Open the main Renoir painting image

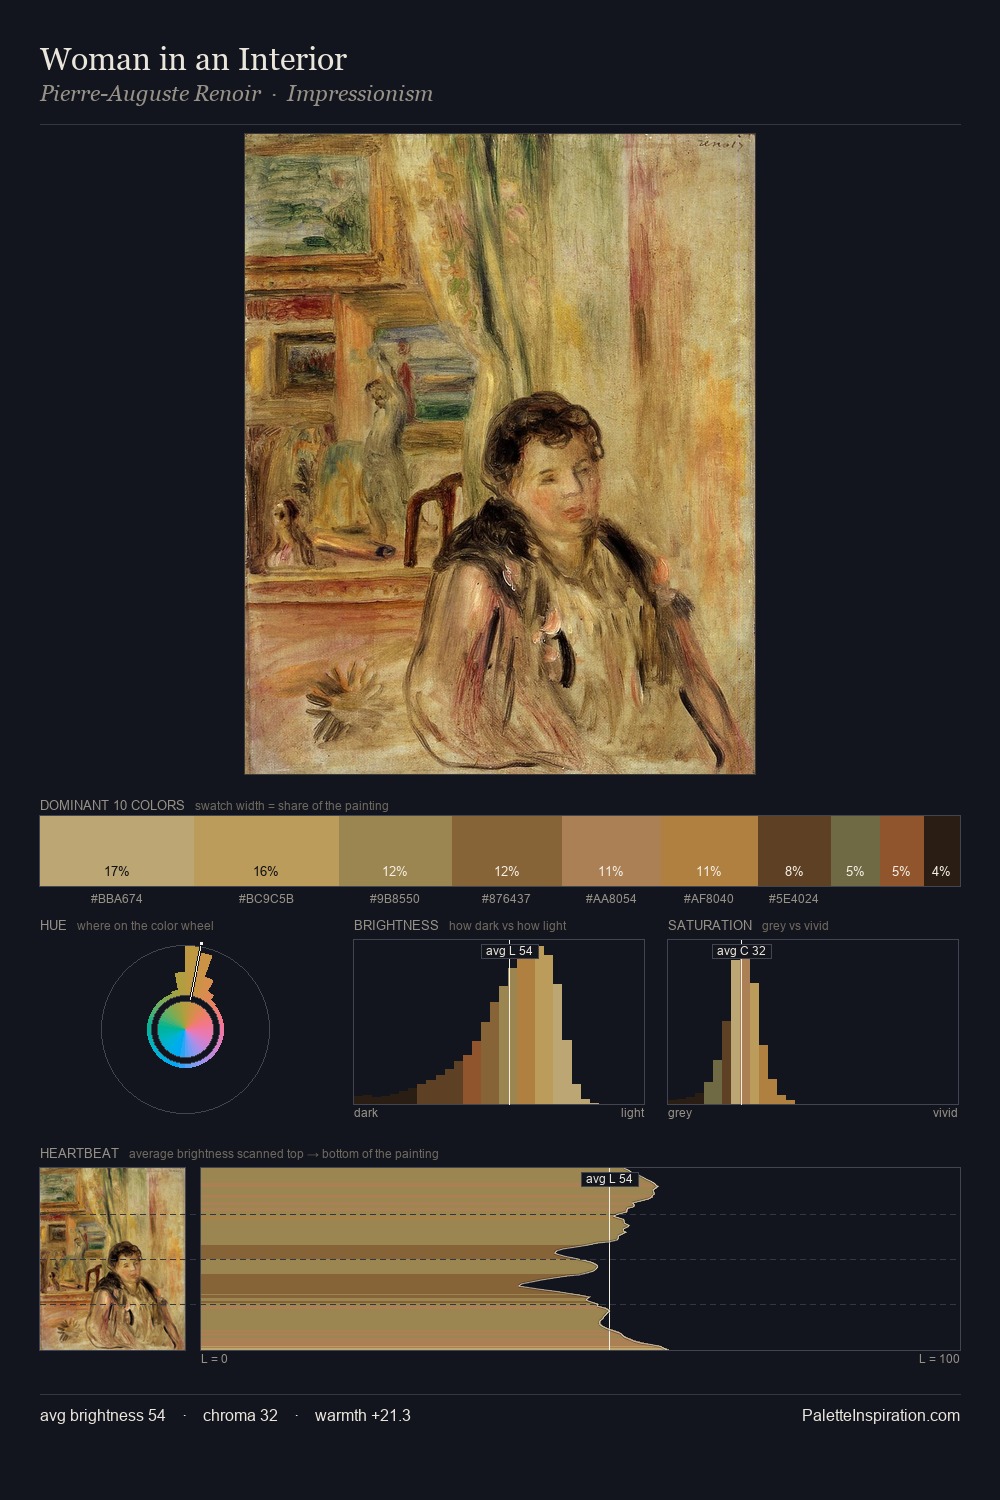point(500,454)
